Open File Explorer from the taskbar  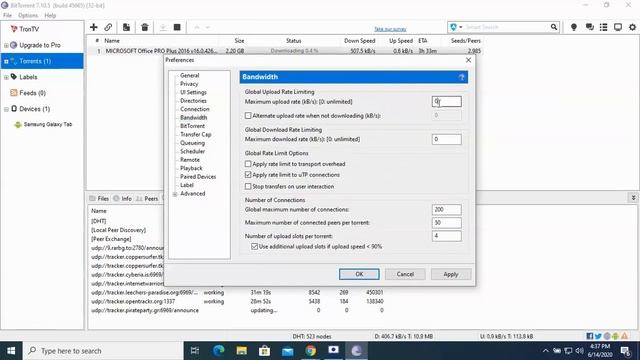(x=242, y=351)
